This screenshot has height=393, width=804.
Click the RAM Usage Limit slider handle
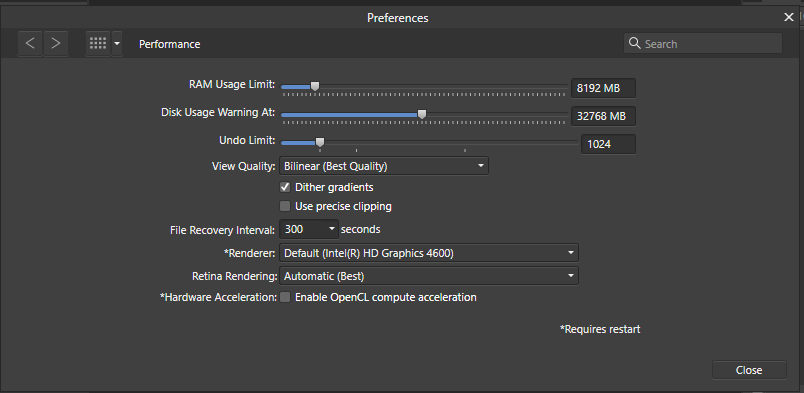pyautogui.click(x=315, y=86)
